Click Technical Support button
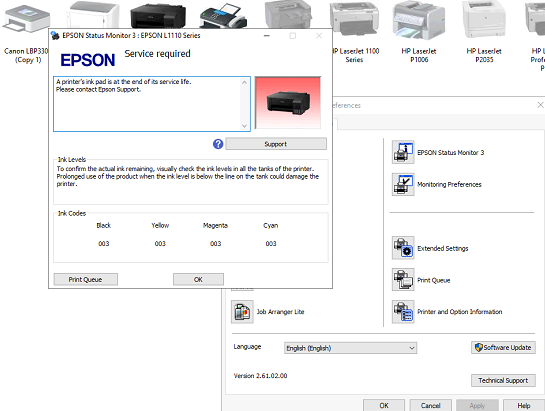Viewport: 545px width, 411px height. point(503,380)
